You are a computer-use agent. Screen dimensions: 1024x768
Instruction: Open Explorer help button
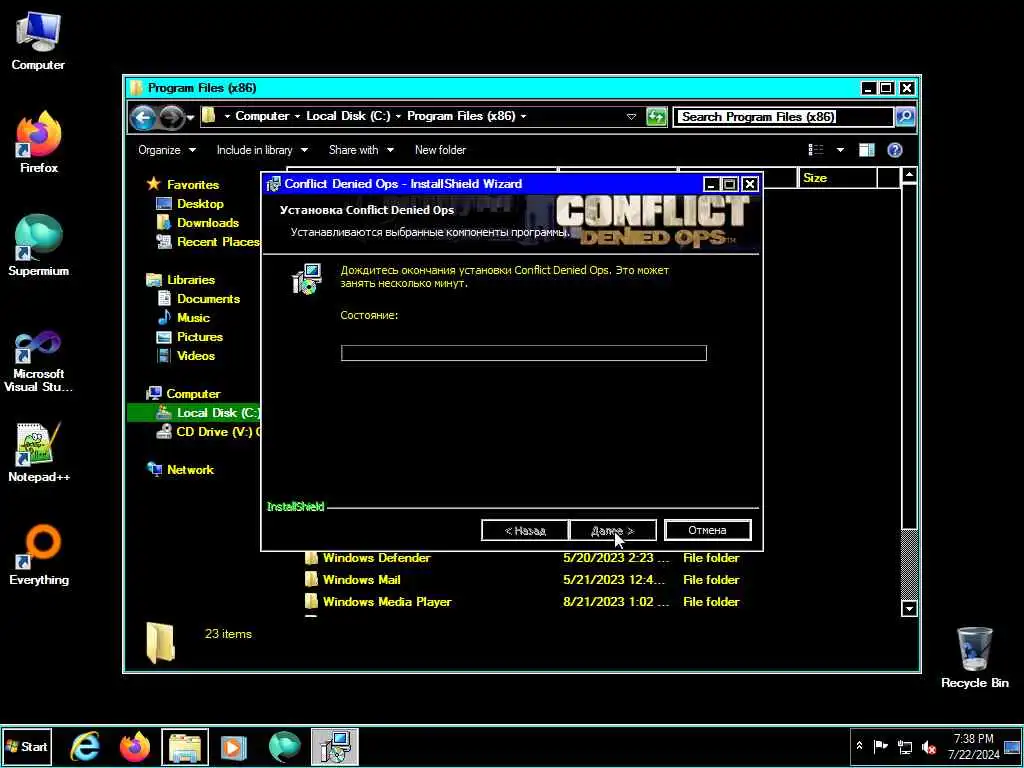pyautogui.click(x=895, y=150)
